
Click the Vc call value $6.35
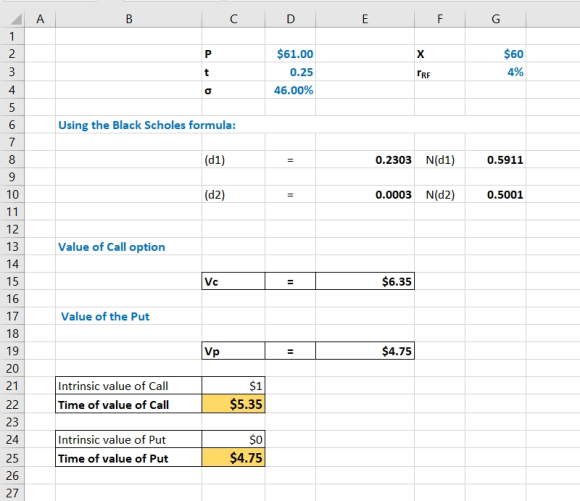tap(365, 282)
